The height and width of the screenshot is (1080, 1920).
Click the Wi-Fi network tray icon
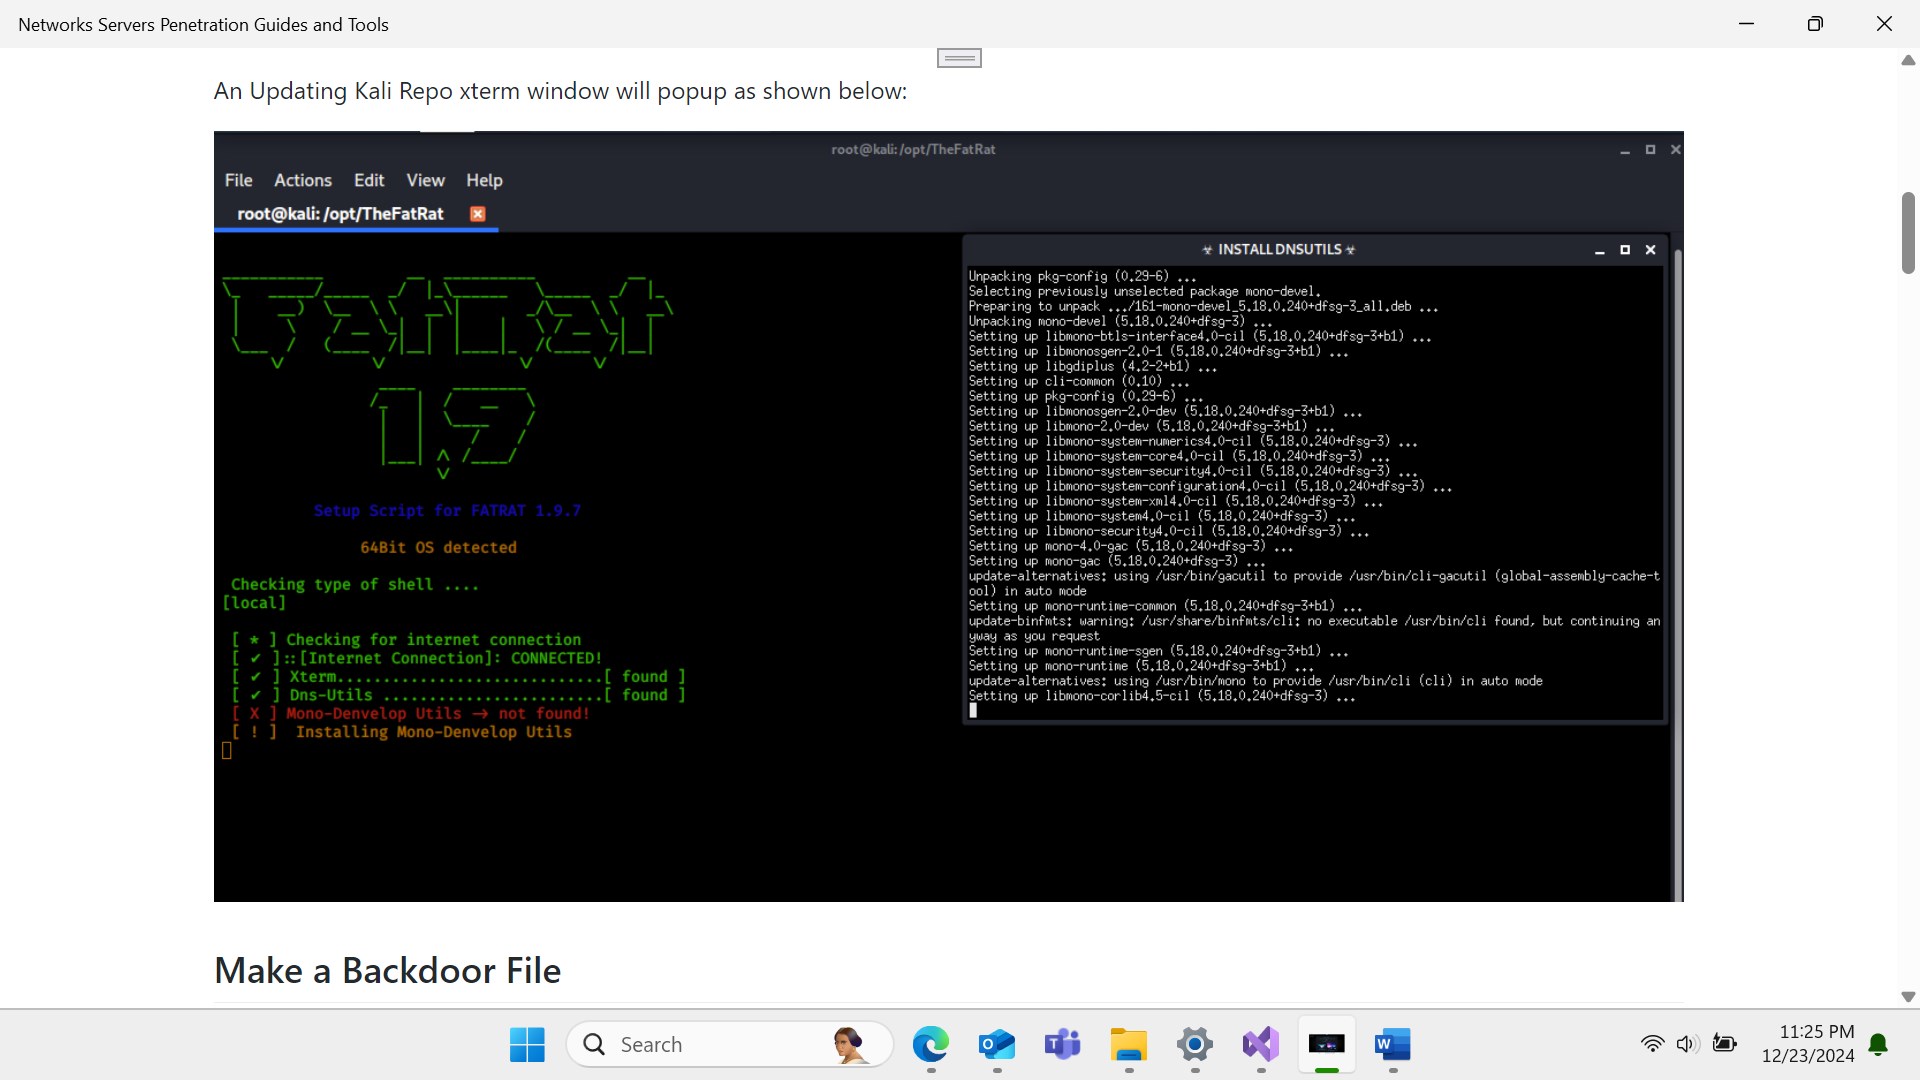(1652, 1044)
